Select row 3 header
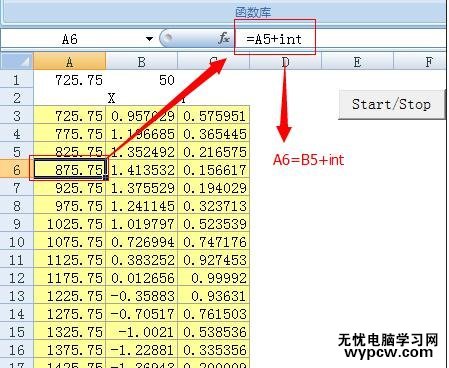This screenshot has height=368, width=449. 17,116
